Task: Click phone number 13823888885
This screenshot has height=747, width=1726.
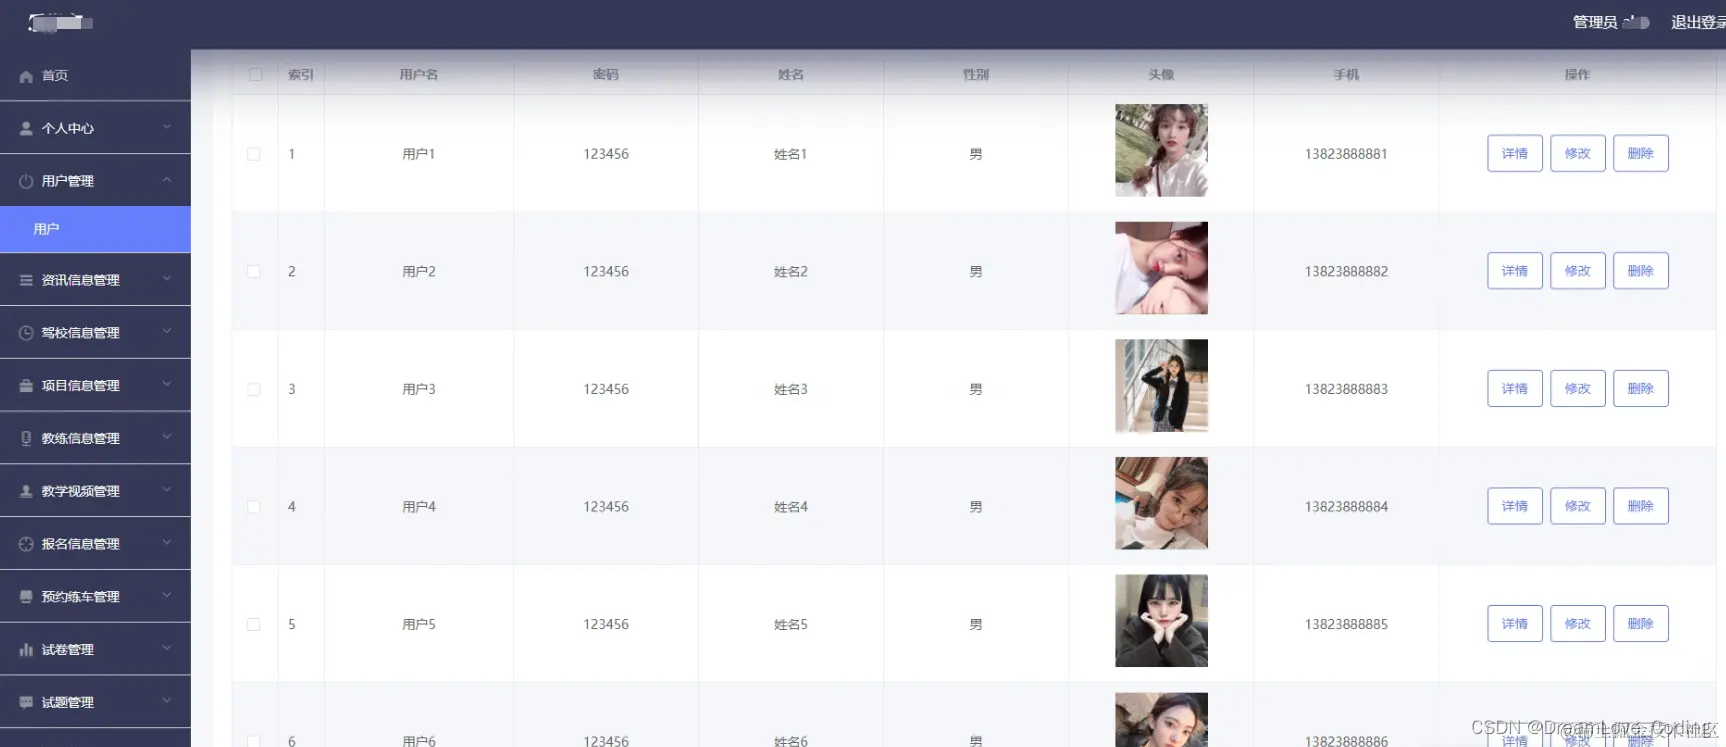Action: (1346, 624)
